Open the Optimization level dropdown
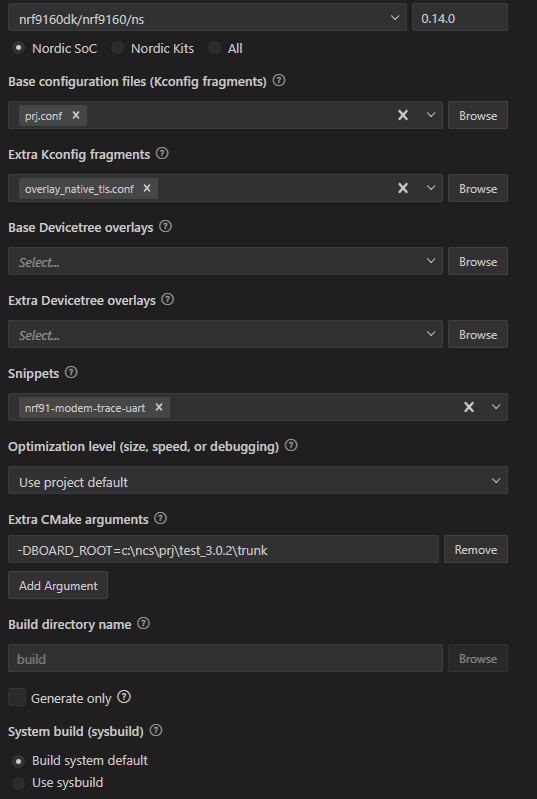 pyautogui.click(x=258, y=480)
